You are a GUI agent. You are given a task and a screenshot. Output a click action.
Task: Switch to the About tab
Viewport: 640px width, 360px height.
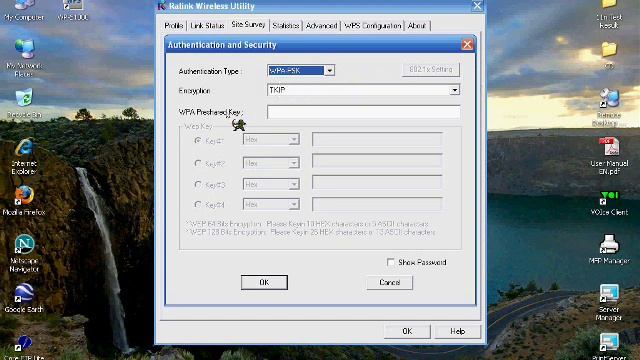pyautogui.click(x=417, y=25)
